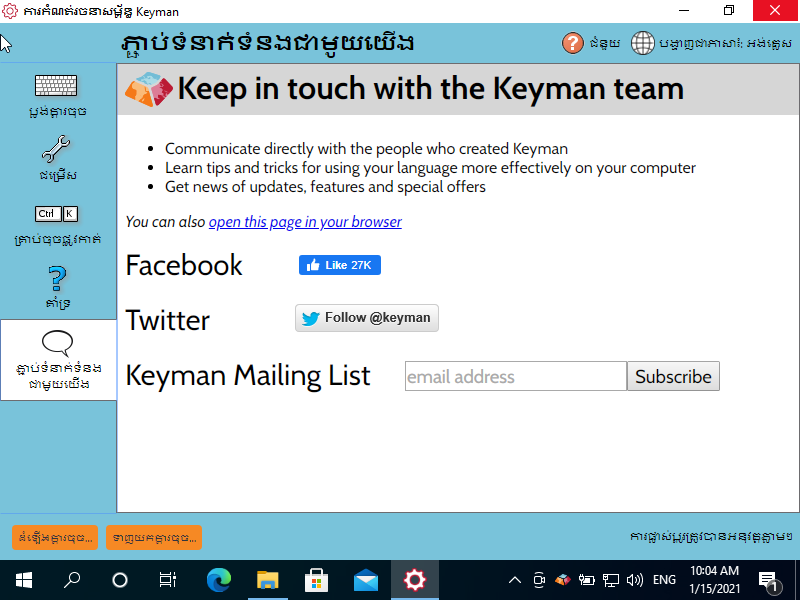Click the Khmer help label beside question icon

click(605, 43)
